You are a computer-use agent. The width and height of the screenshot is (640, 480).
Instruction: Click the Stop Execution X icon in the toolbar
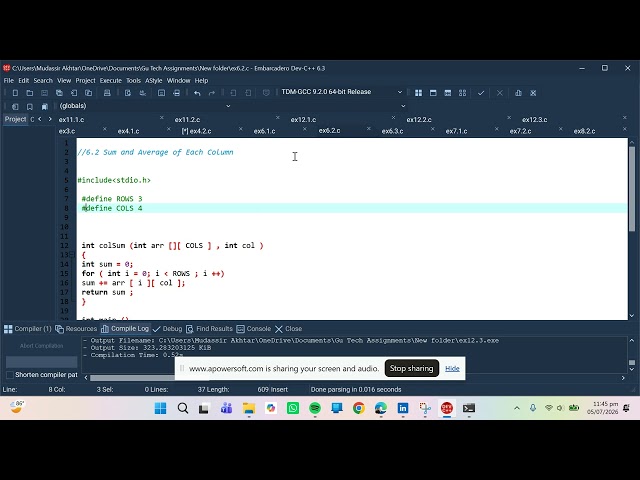pyautogui.click(x=500, y=93)
